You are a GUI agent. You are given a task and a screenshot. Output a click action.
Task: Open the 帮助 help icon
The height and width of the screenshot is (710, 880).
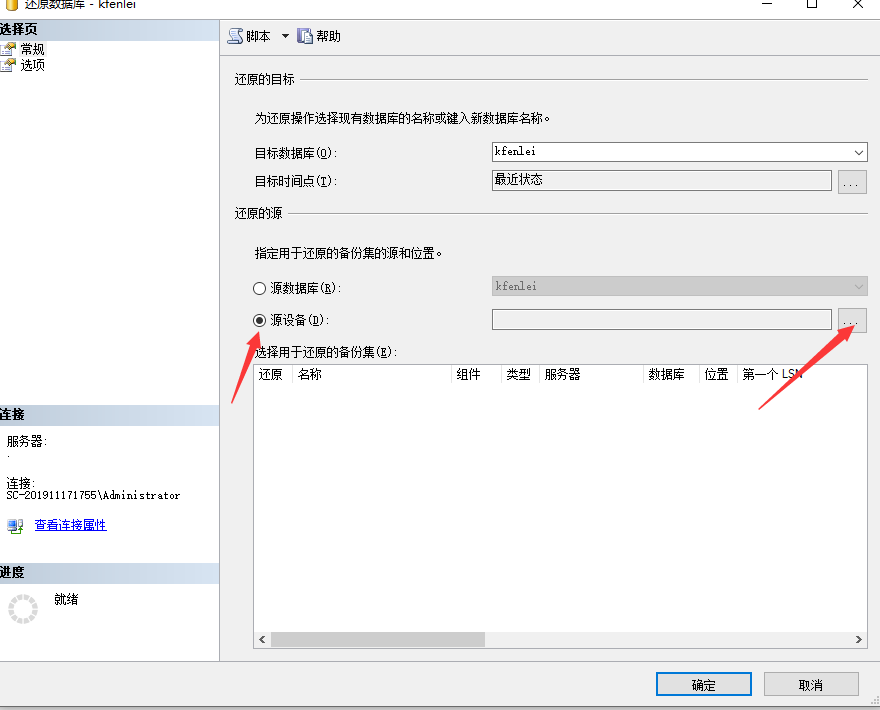click(x=305, y=36)
